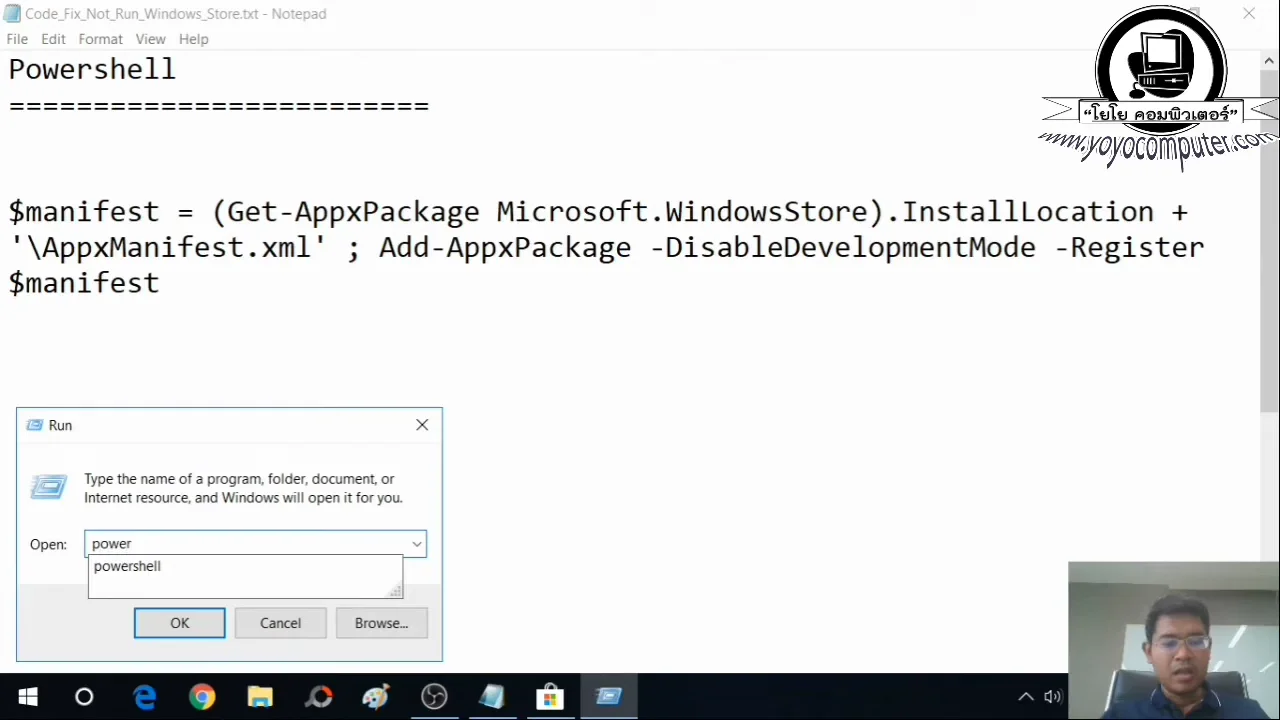Select the Notepad icon in the taskbar
The width and height of the screenshot is (1280, 720).
[x=491, y=696]
